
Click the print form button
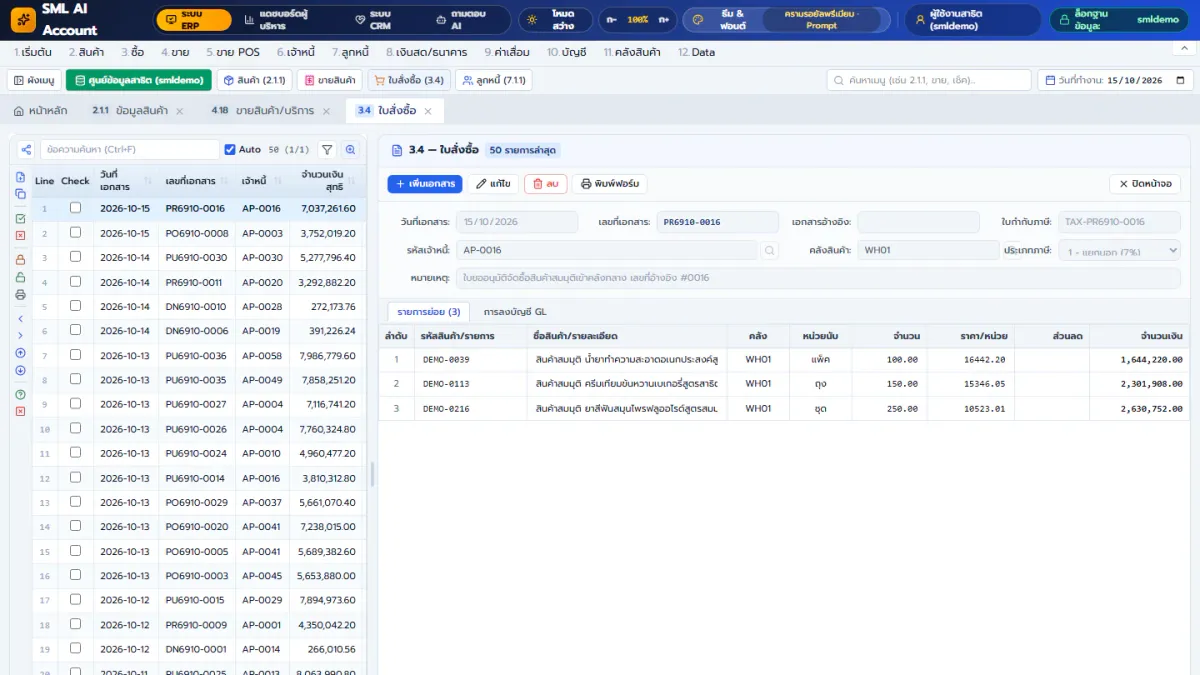(609, 184)
